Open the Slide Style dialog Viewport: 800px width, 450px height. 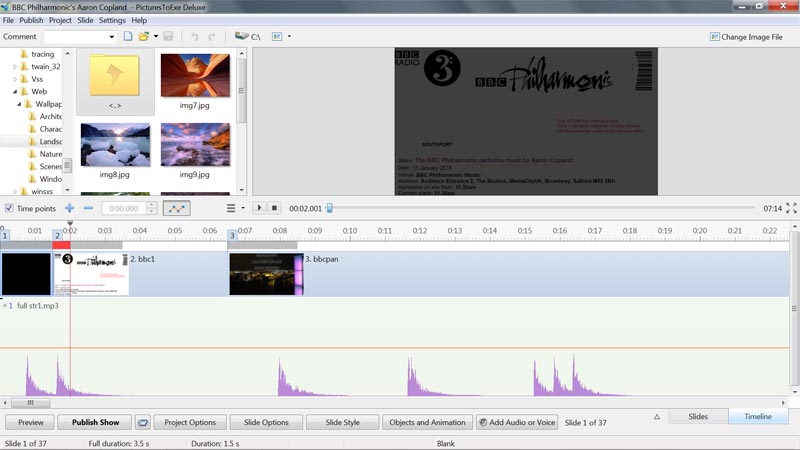[342, 422]
